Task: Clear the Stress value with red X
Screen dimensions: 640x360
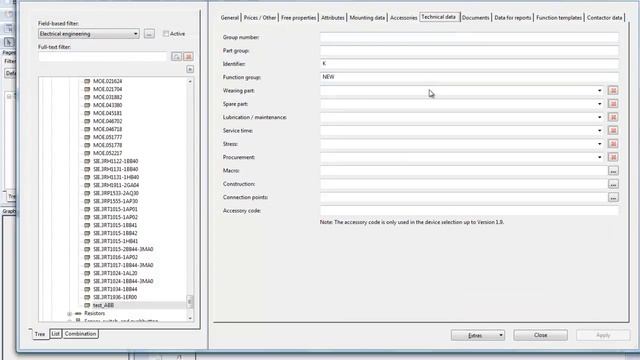Action: [x=613, y=144]
